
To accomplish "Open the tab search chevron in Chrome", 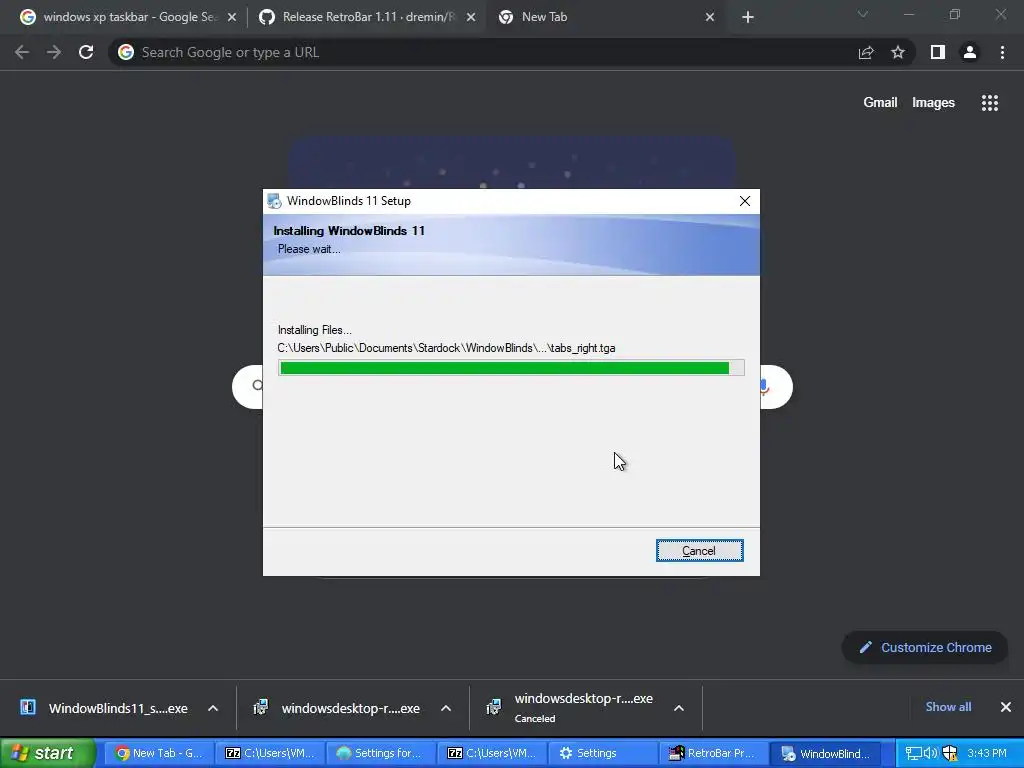I will coord(863,14).
